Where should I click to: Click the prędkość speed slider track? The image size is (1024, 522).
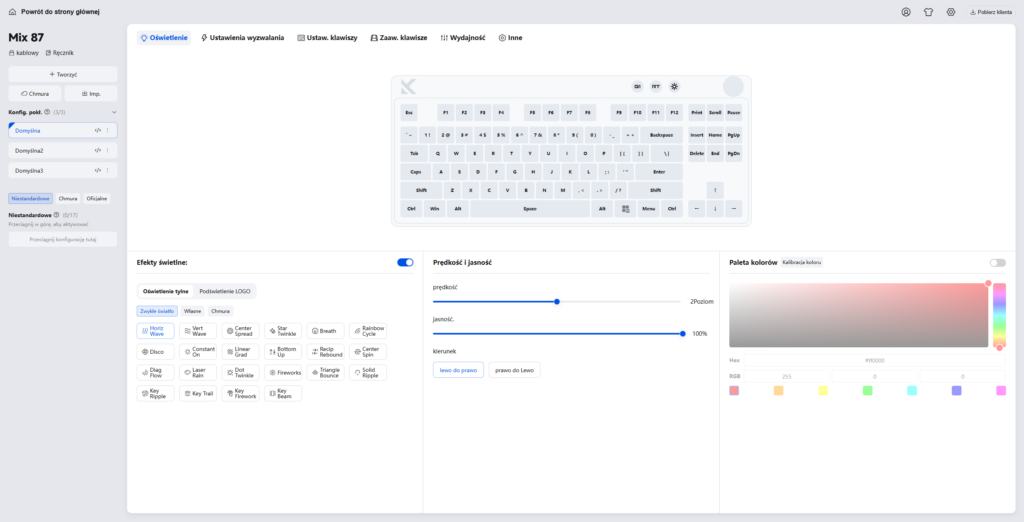click(557, 302)
